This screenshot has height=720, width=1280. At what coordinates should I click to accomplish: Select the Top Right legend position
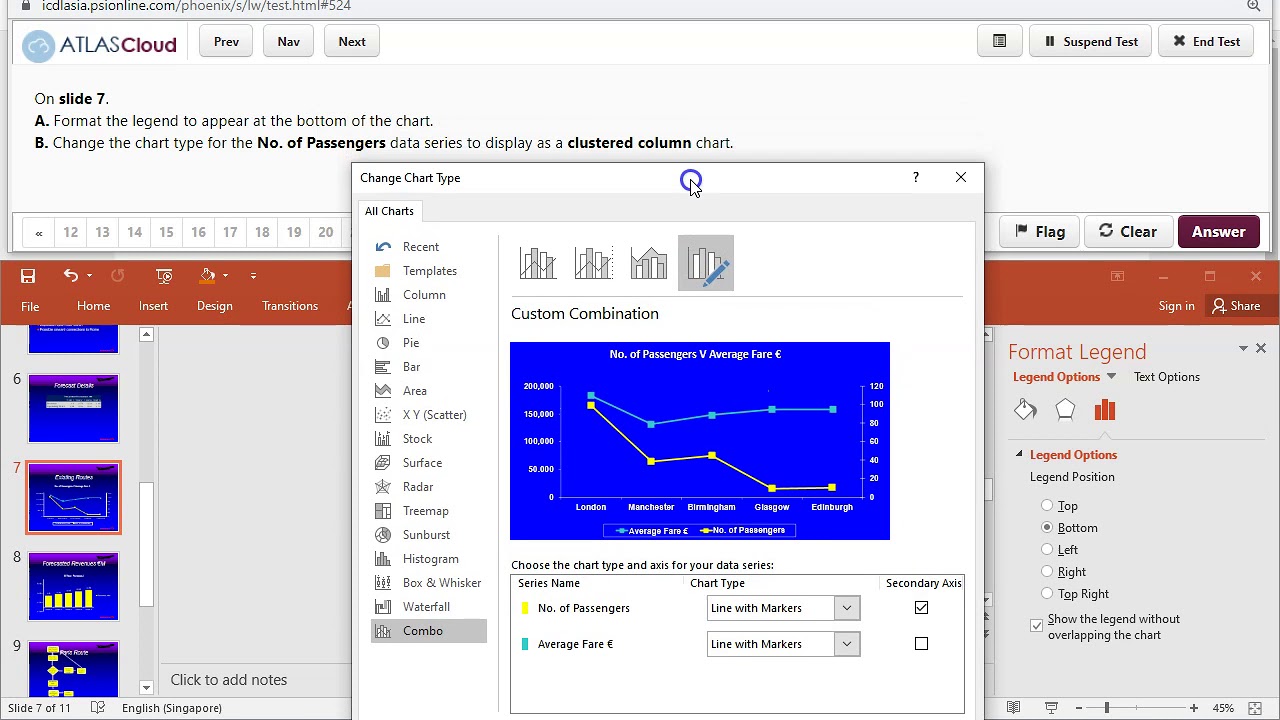[x=1047, y=594]
